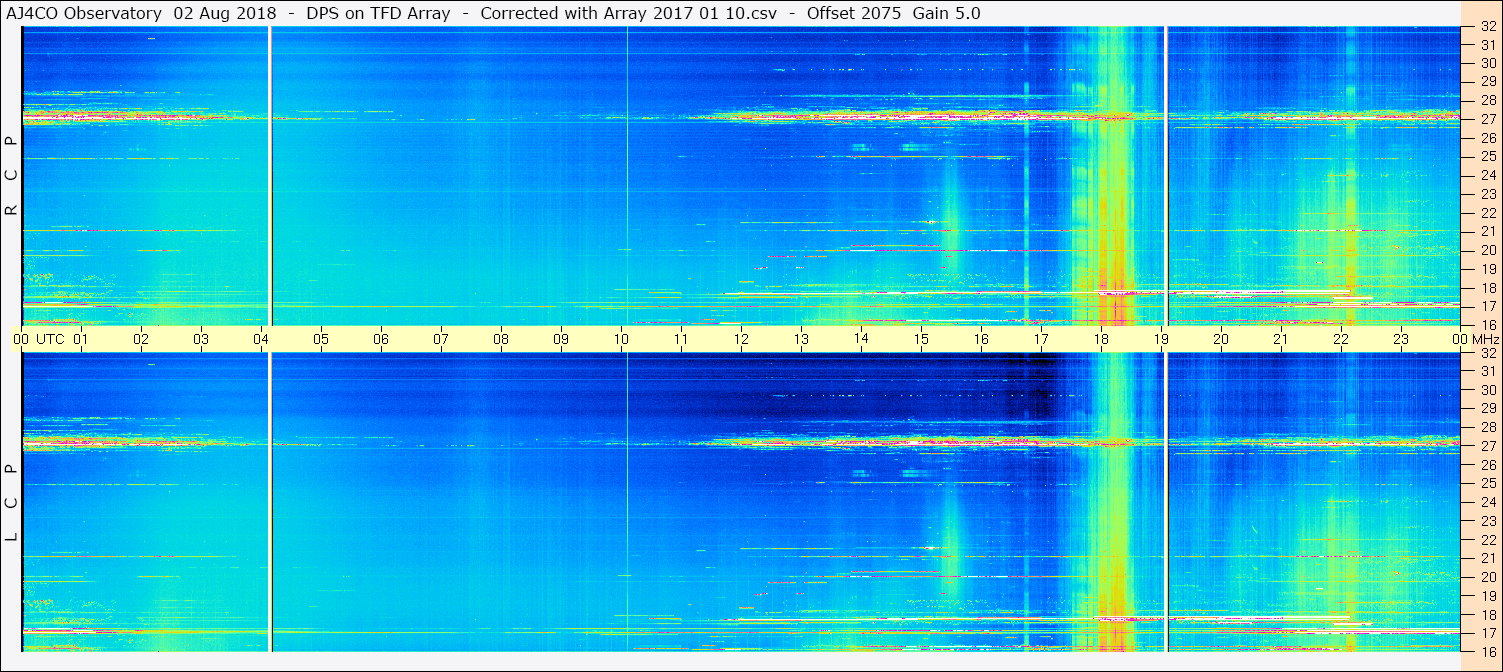Click the 25 MHz label on RCP scale
The height and width of the screenshot is (672, 1503).
(x=1488, y=156)
